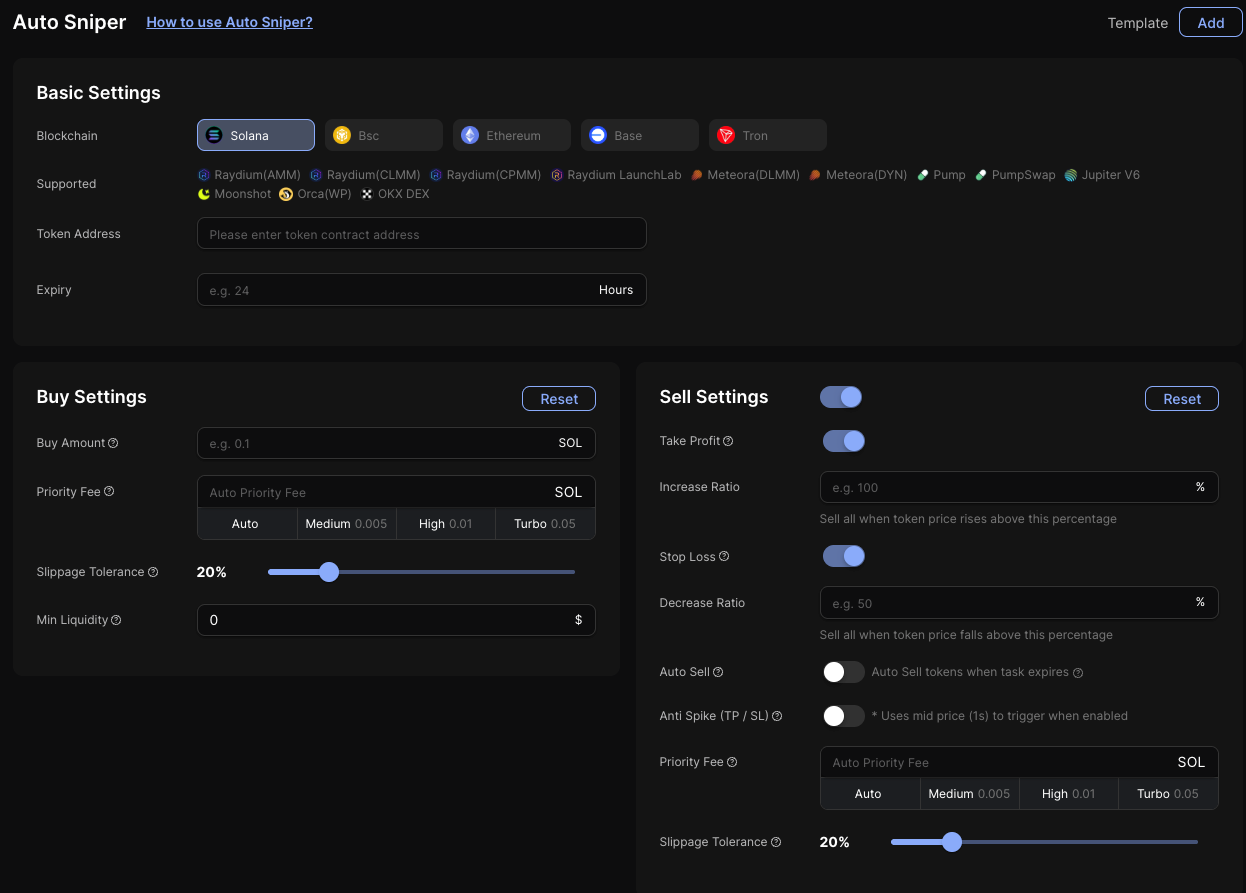This screenshot has height=893, width=1246.
Task: Click the Raydium LaunchLab icon
Action: pyautogui.click(x=557, y=175)
